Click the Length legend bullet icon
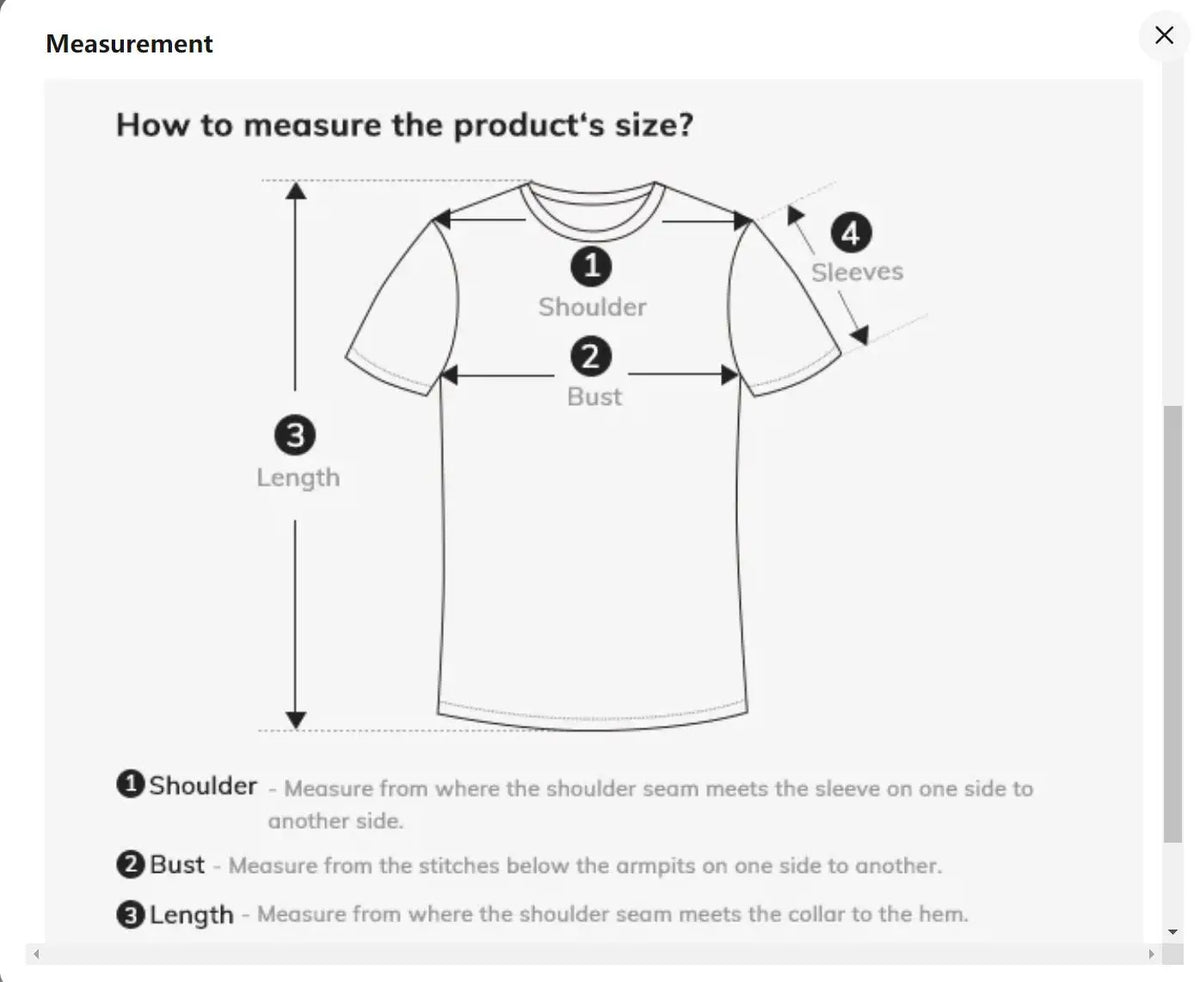 click(x=131, y=915)
